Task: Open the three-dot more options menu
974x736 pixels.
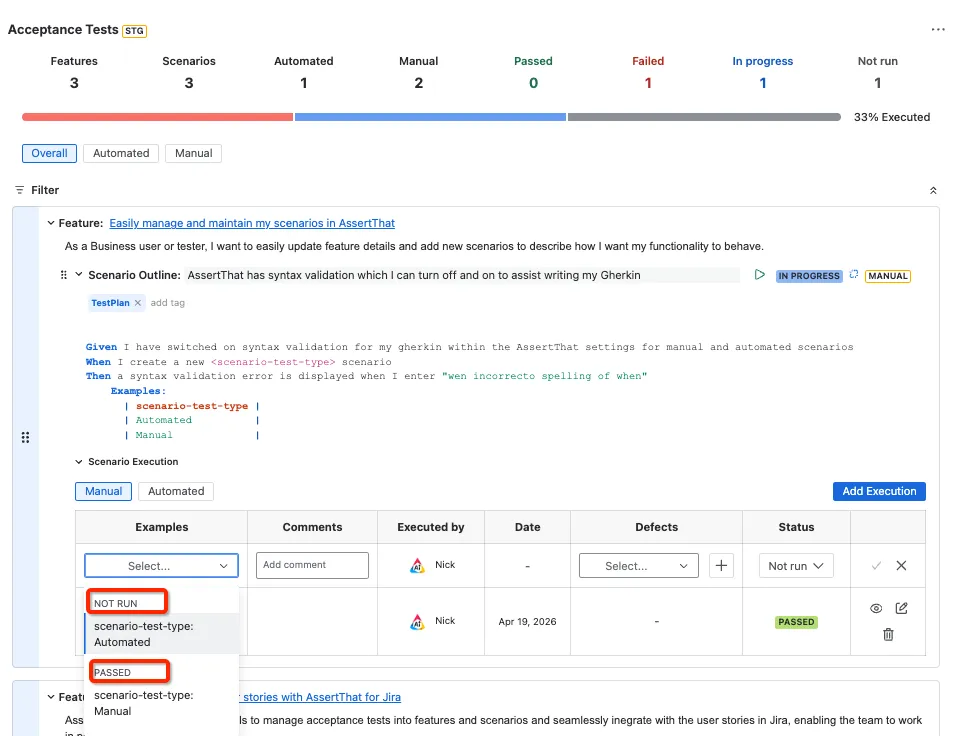Action: point(937,29)
